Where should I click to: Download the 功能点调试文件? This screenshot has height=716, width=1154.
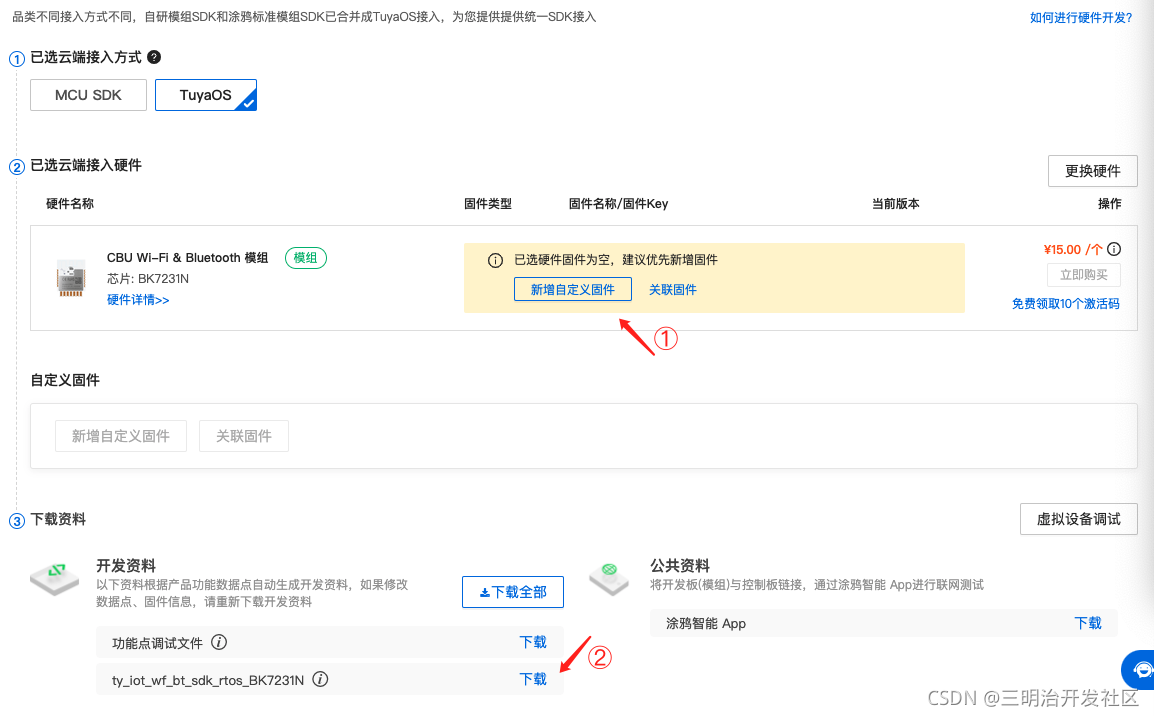click(x=533, y=642)
